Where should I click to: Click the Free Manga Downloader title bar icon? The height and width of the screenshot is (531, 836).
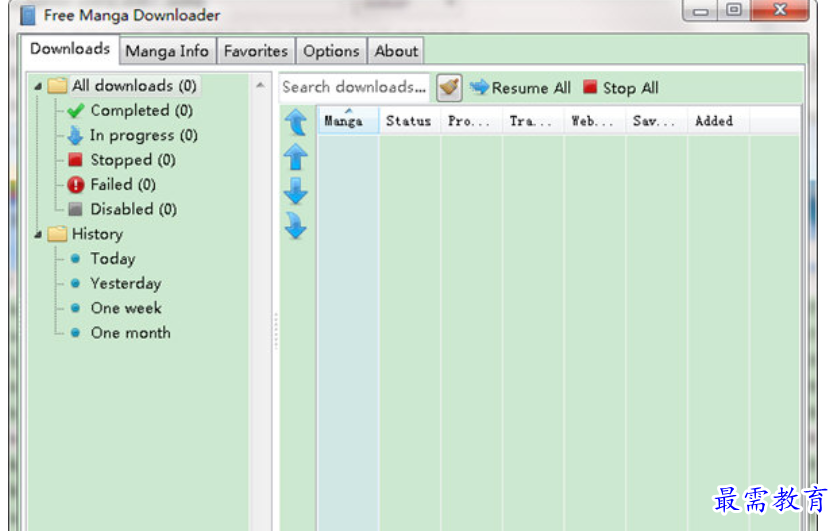[28, 15]
